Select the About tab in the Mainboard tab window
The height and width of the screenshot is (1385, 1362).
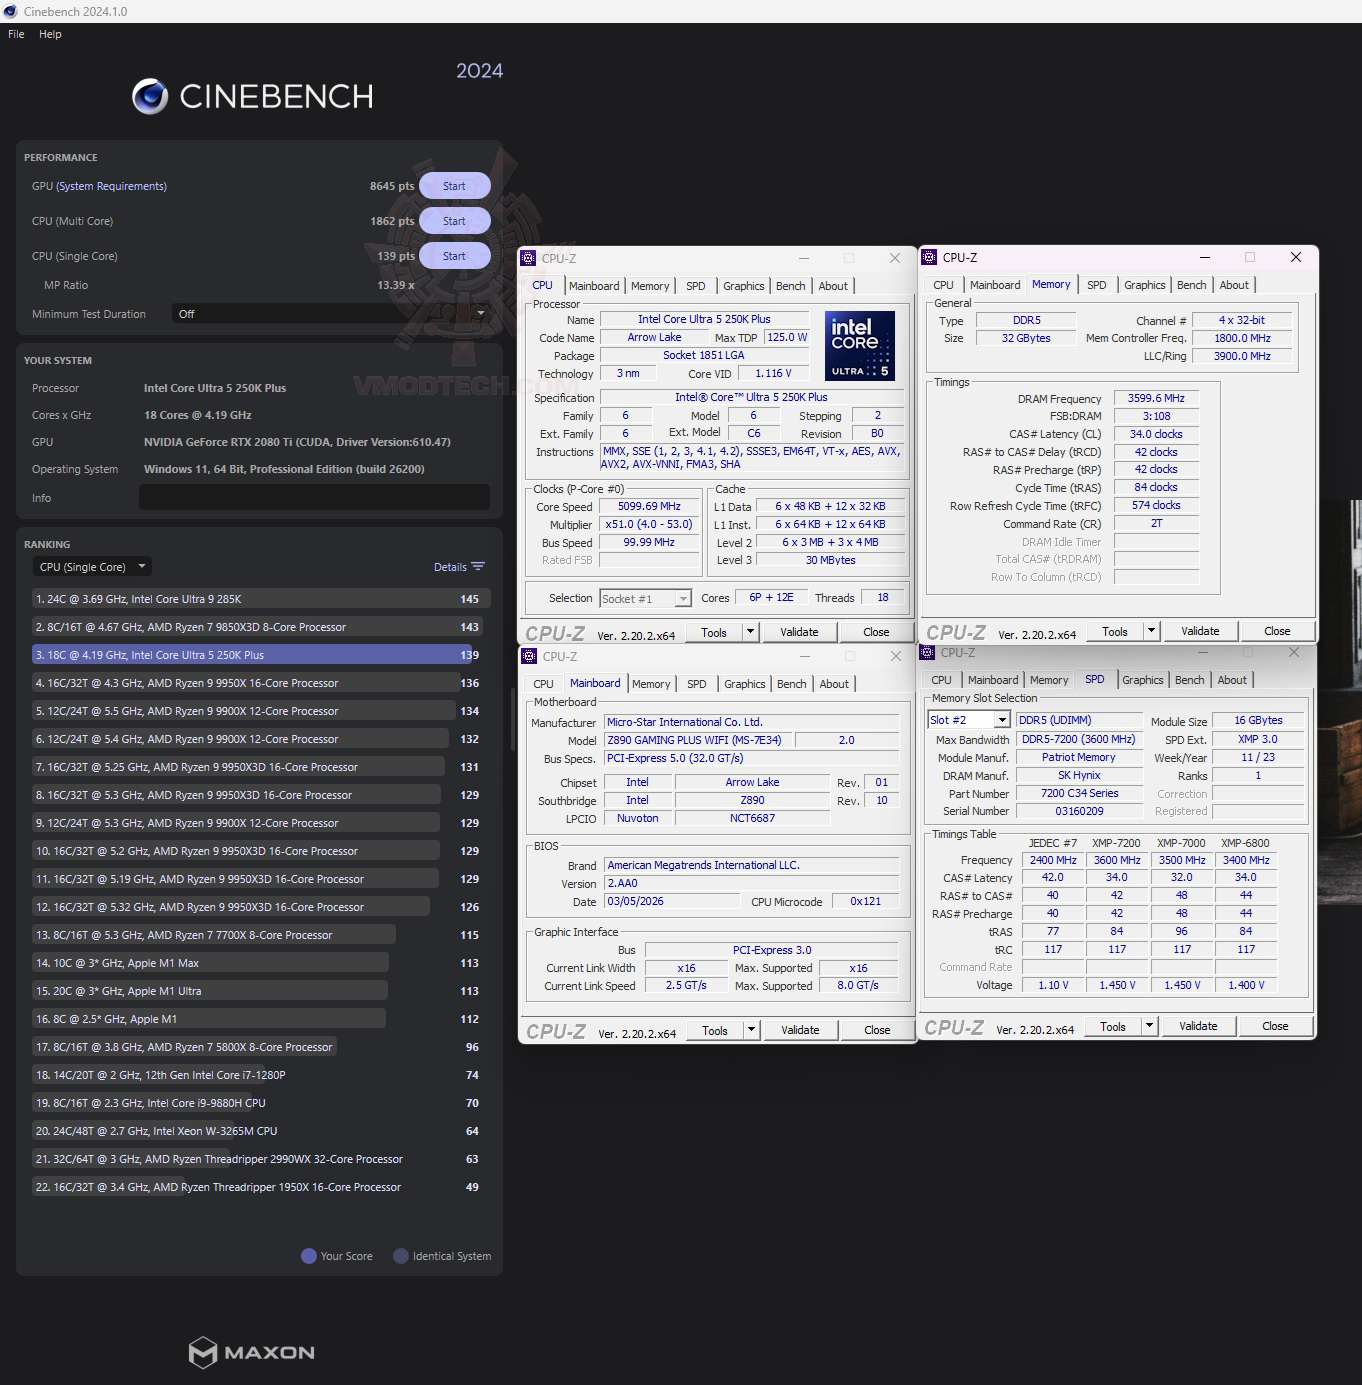tap(834, 684)
